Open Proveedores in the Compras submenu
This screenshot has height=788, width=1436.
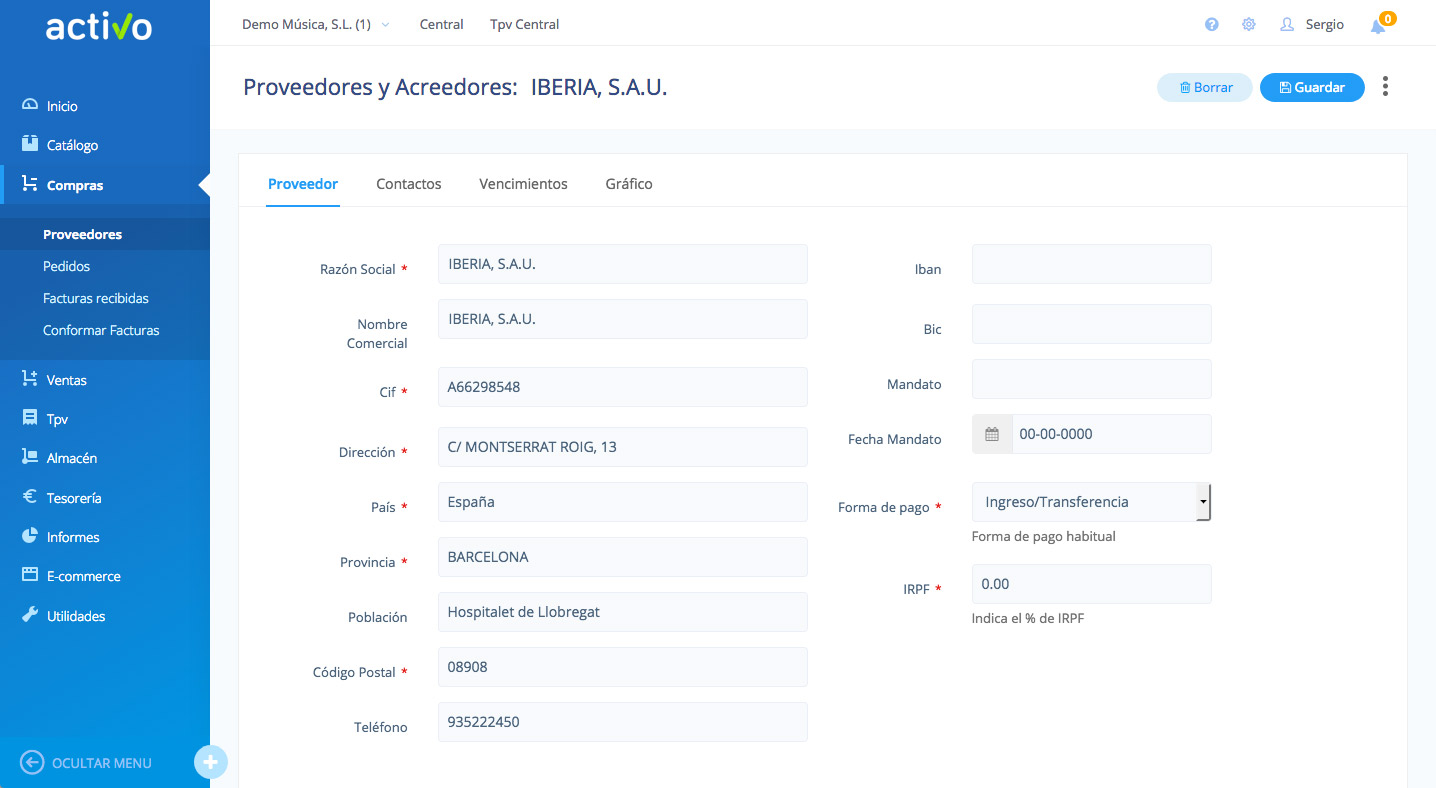pos(83,234)
